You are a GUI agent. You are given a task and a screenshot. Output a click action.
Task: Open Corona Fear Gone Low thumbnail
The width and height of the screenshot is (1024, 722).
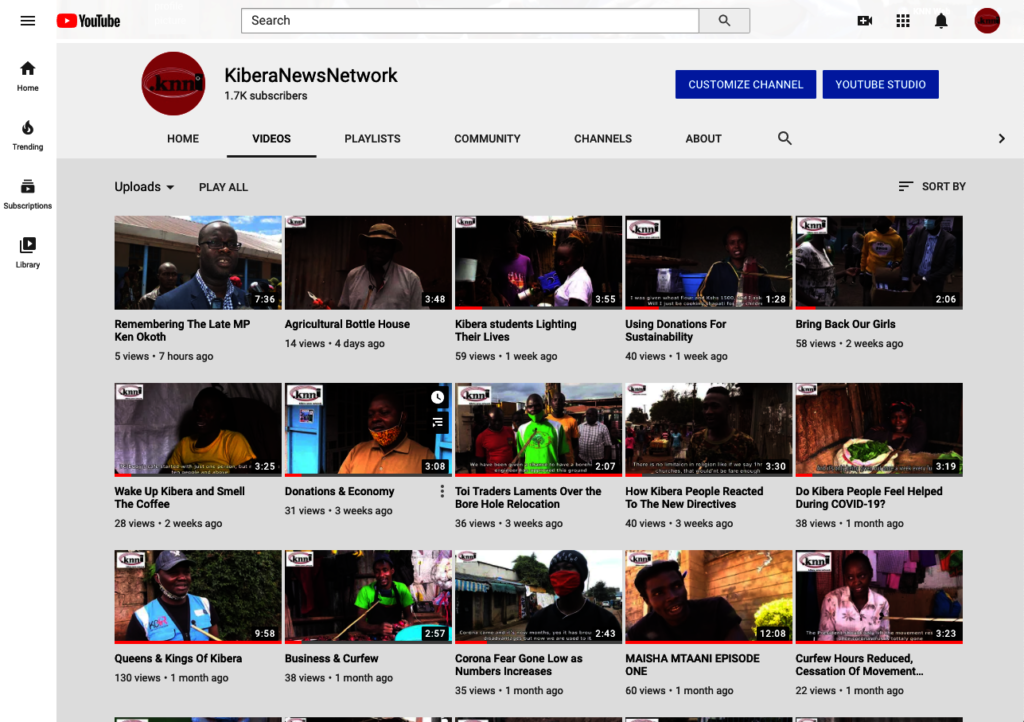coord(538,597)
